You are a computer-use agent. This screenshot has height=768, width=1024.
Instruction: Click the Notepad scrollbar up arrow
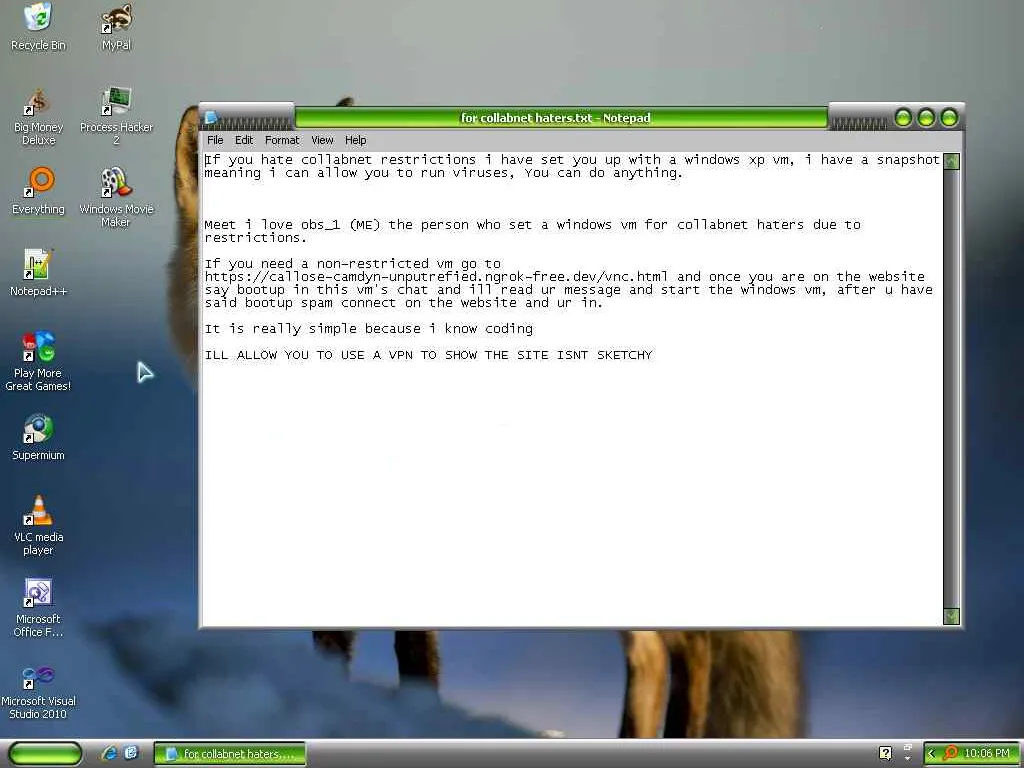(x=952, y=161)
